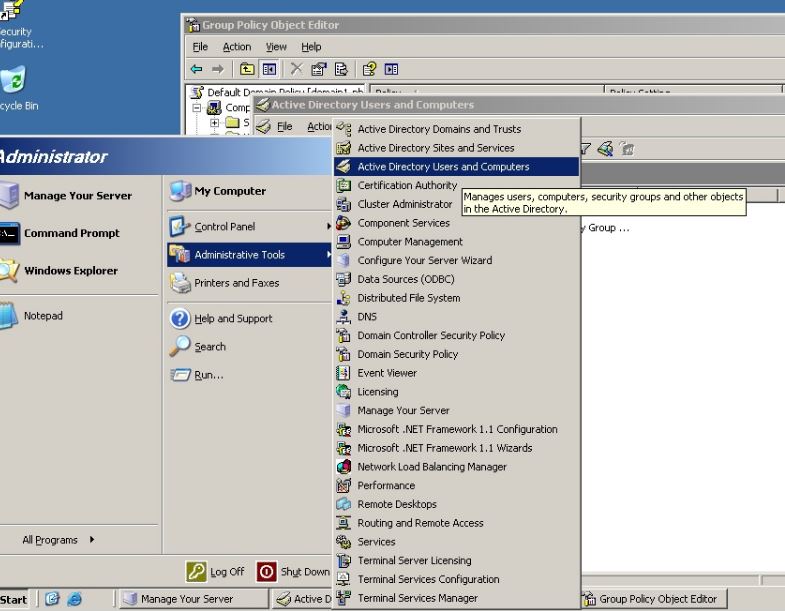The height and width of the screenshot is (611, 785).
Task: Click Up One Level folder icon in Group Policy toolbar
Action: (x=247, y=69)
